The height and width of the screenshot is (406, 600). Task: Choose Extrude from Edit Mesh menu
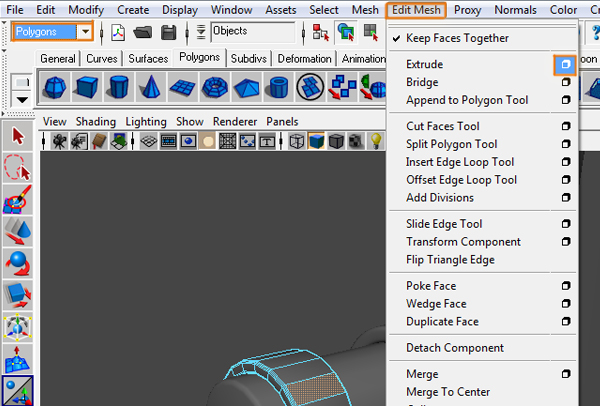point(424,64)
